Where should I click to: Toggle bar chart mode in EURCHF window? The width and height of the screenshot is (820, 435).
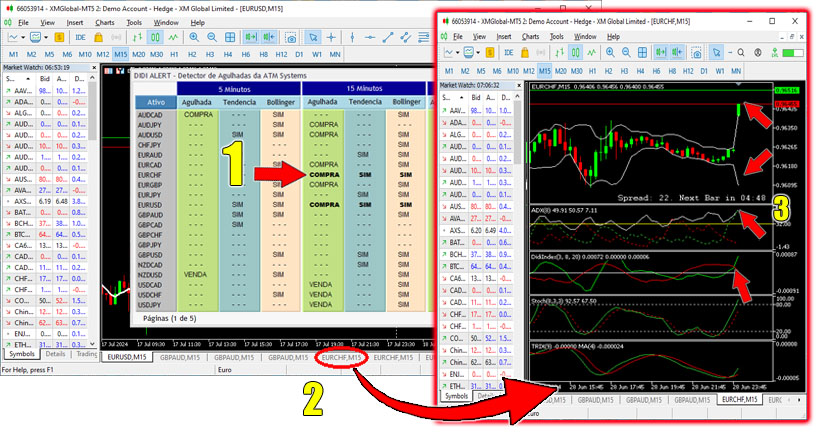(560, 52)
